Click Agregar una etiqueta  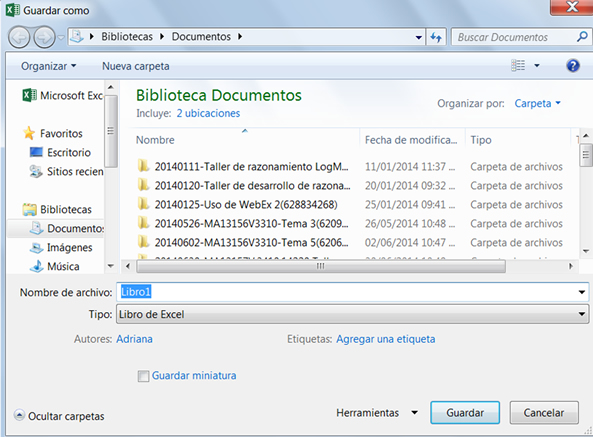pyautogui.click(x=386, y=339)
